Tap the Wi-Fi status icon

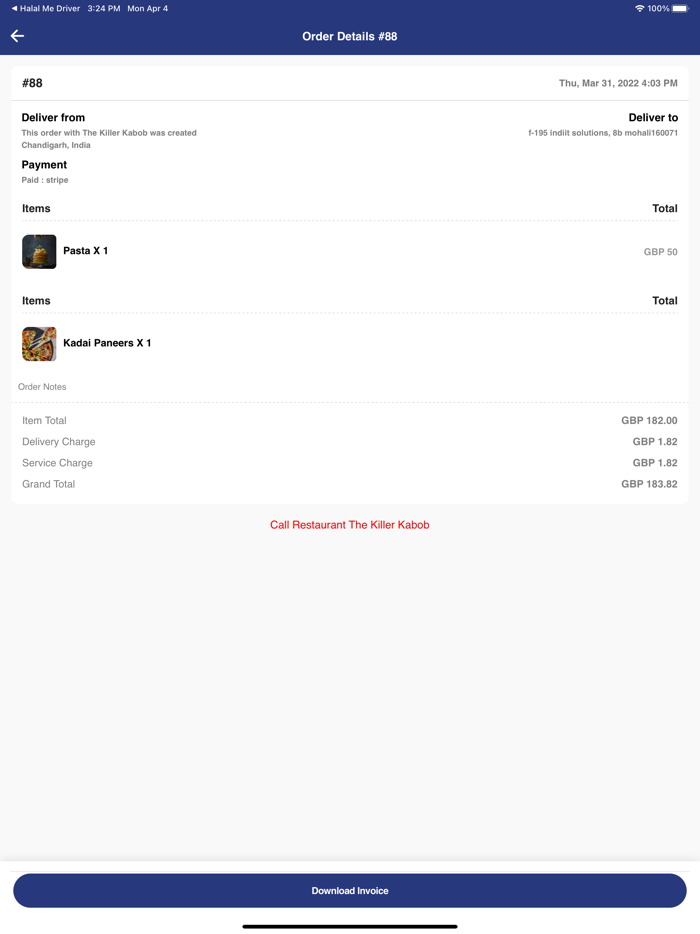[639, 8]
